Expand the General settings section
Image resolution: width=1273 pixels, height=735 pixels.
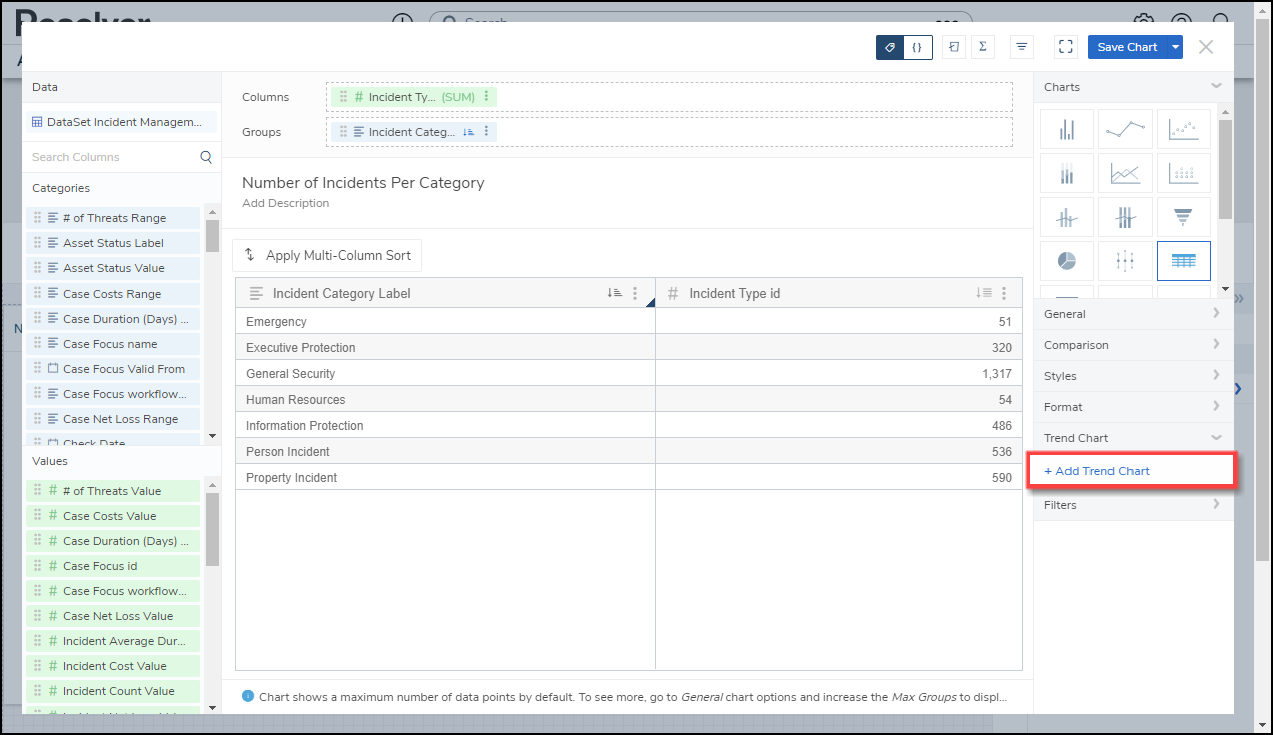coord(1132,314)
